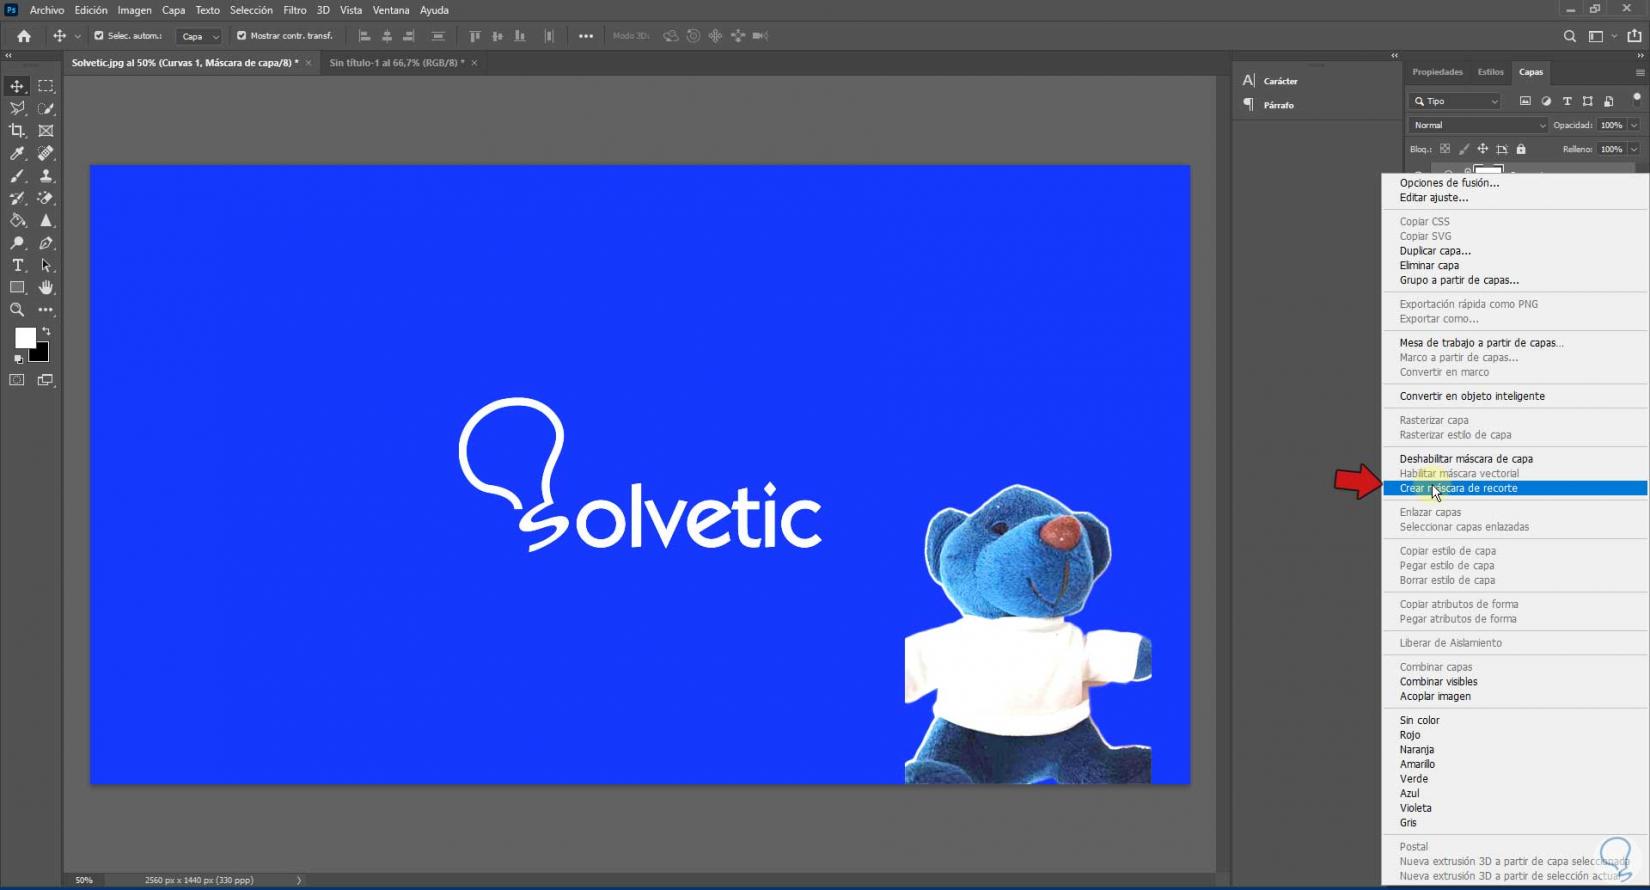Switch to the Sin título-1 document tab
1650x890 pixels.
pyautogui.click(x=397, y=63)
